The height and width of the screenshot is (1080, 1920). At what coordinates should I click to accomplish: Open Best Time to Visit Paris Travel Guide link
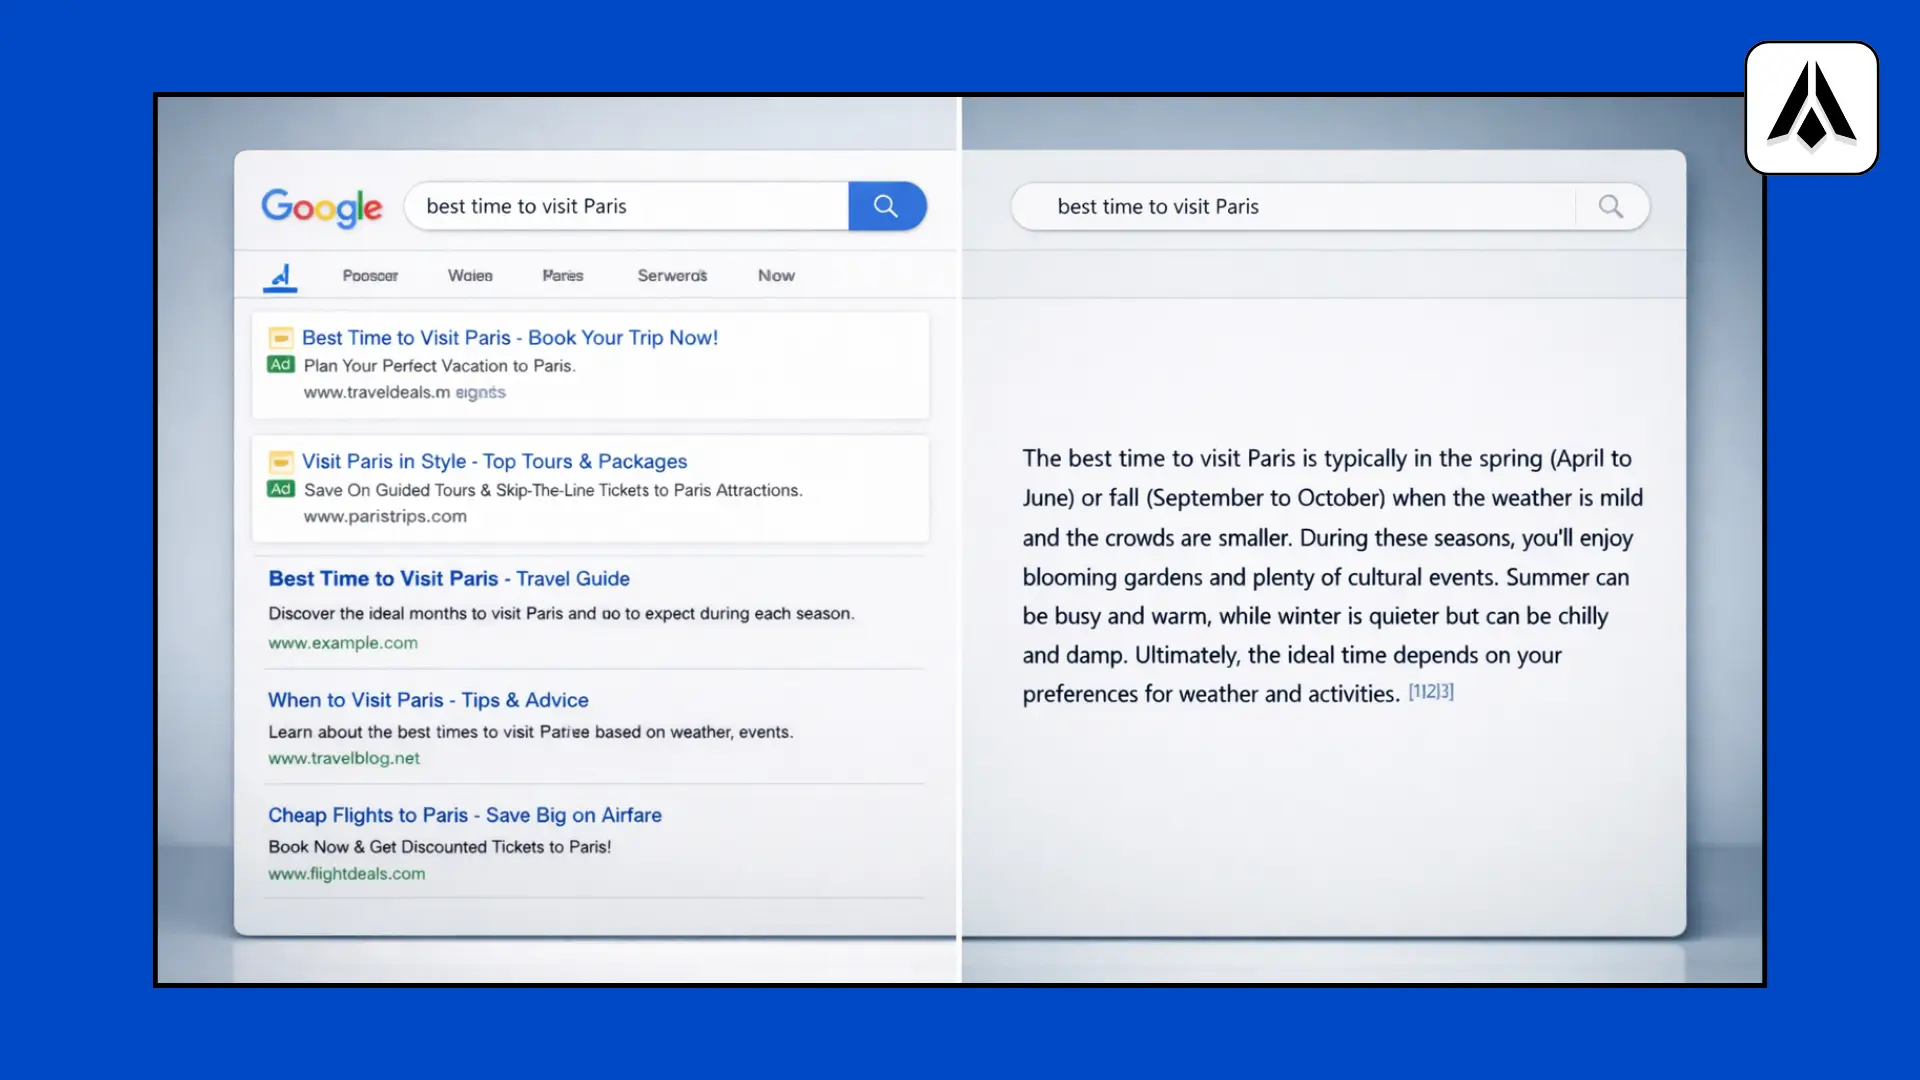[449, 579]
